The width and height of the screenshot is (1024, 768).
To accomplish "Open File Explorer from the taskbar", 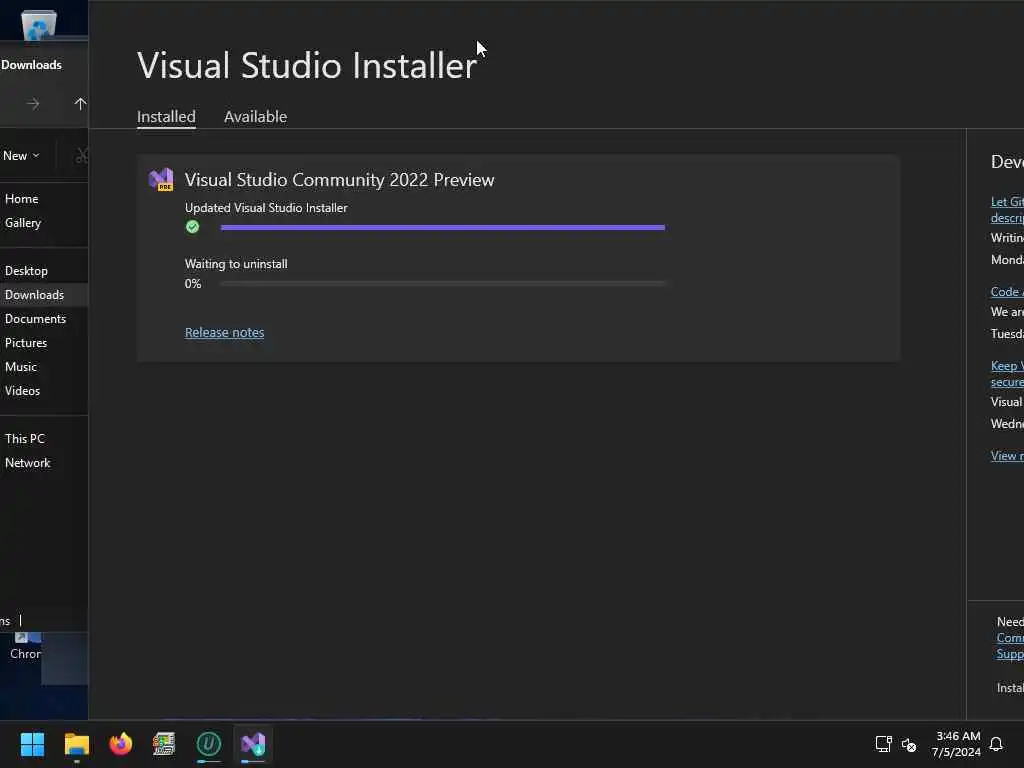I will tap(76, 744).
